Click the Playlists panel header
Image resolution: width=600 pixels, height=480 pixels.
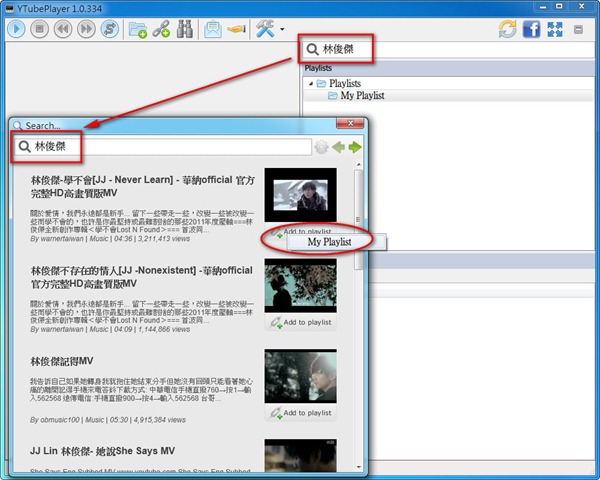coord(448,68)
